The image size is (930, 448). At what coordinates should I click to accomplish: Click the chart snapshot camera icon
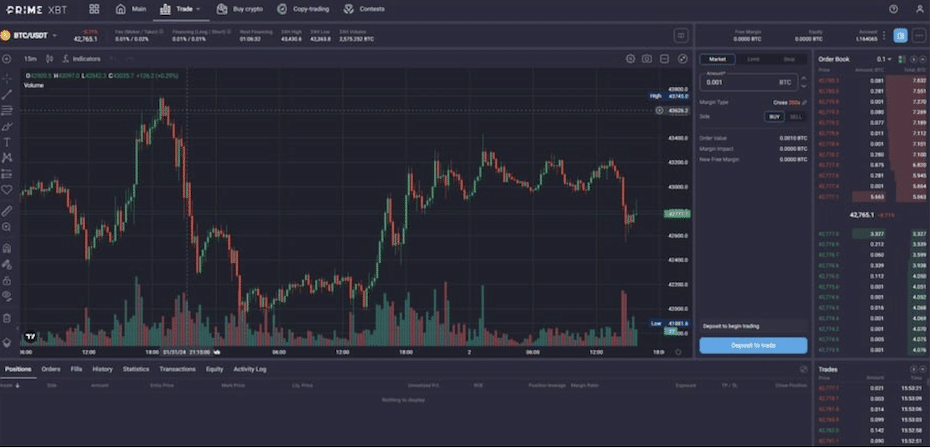click(647, 59)
